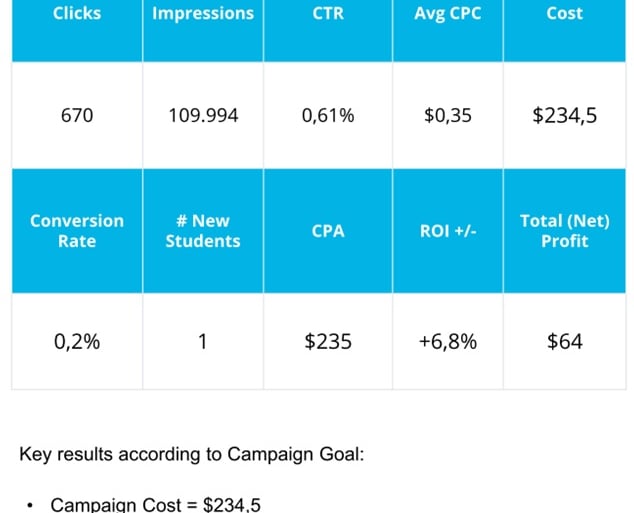
Task: Click the Conversion Rate header cell
Action: click(77, 231)
